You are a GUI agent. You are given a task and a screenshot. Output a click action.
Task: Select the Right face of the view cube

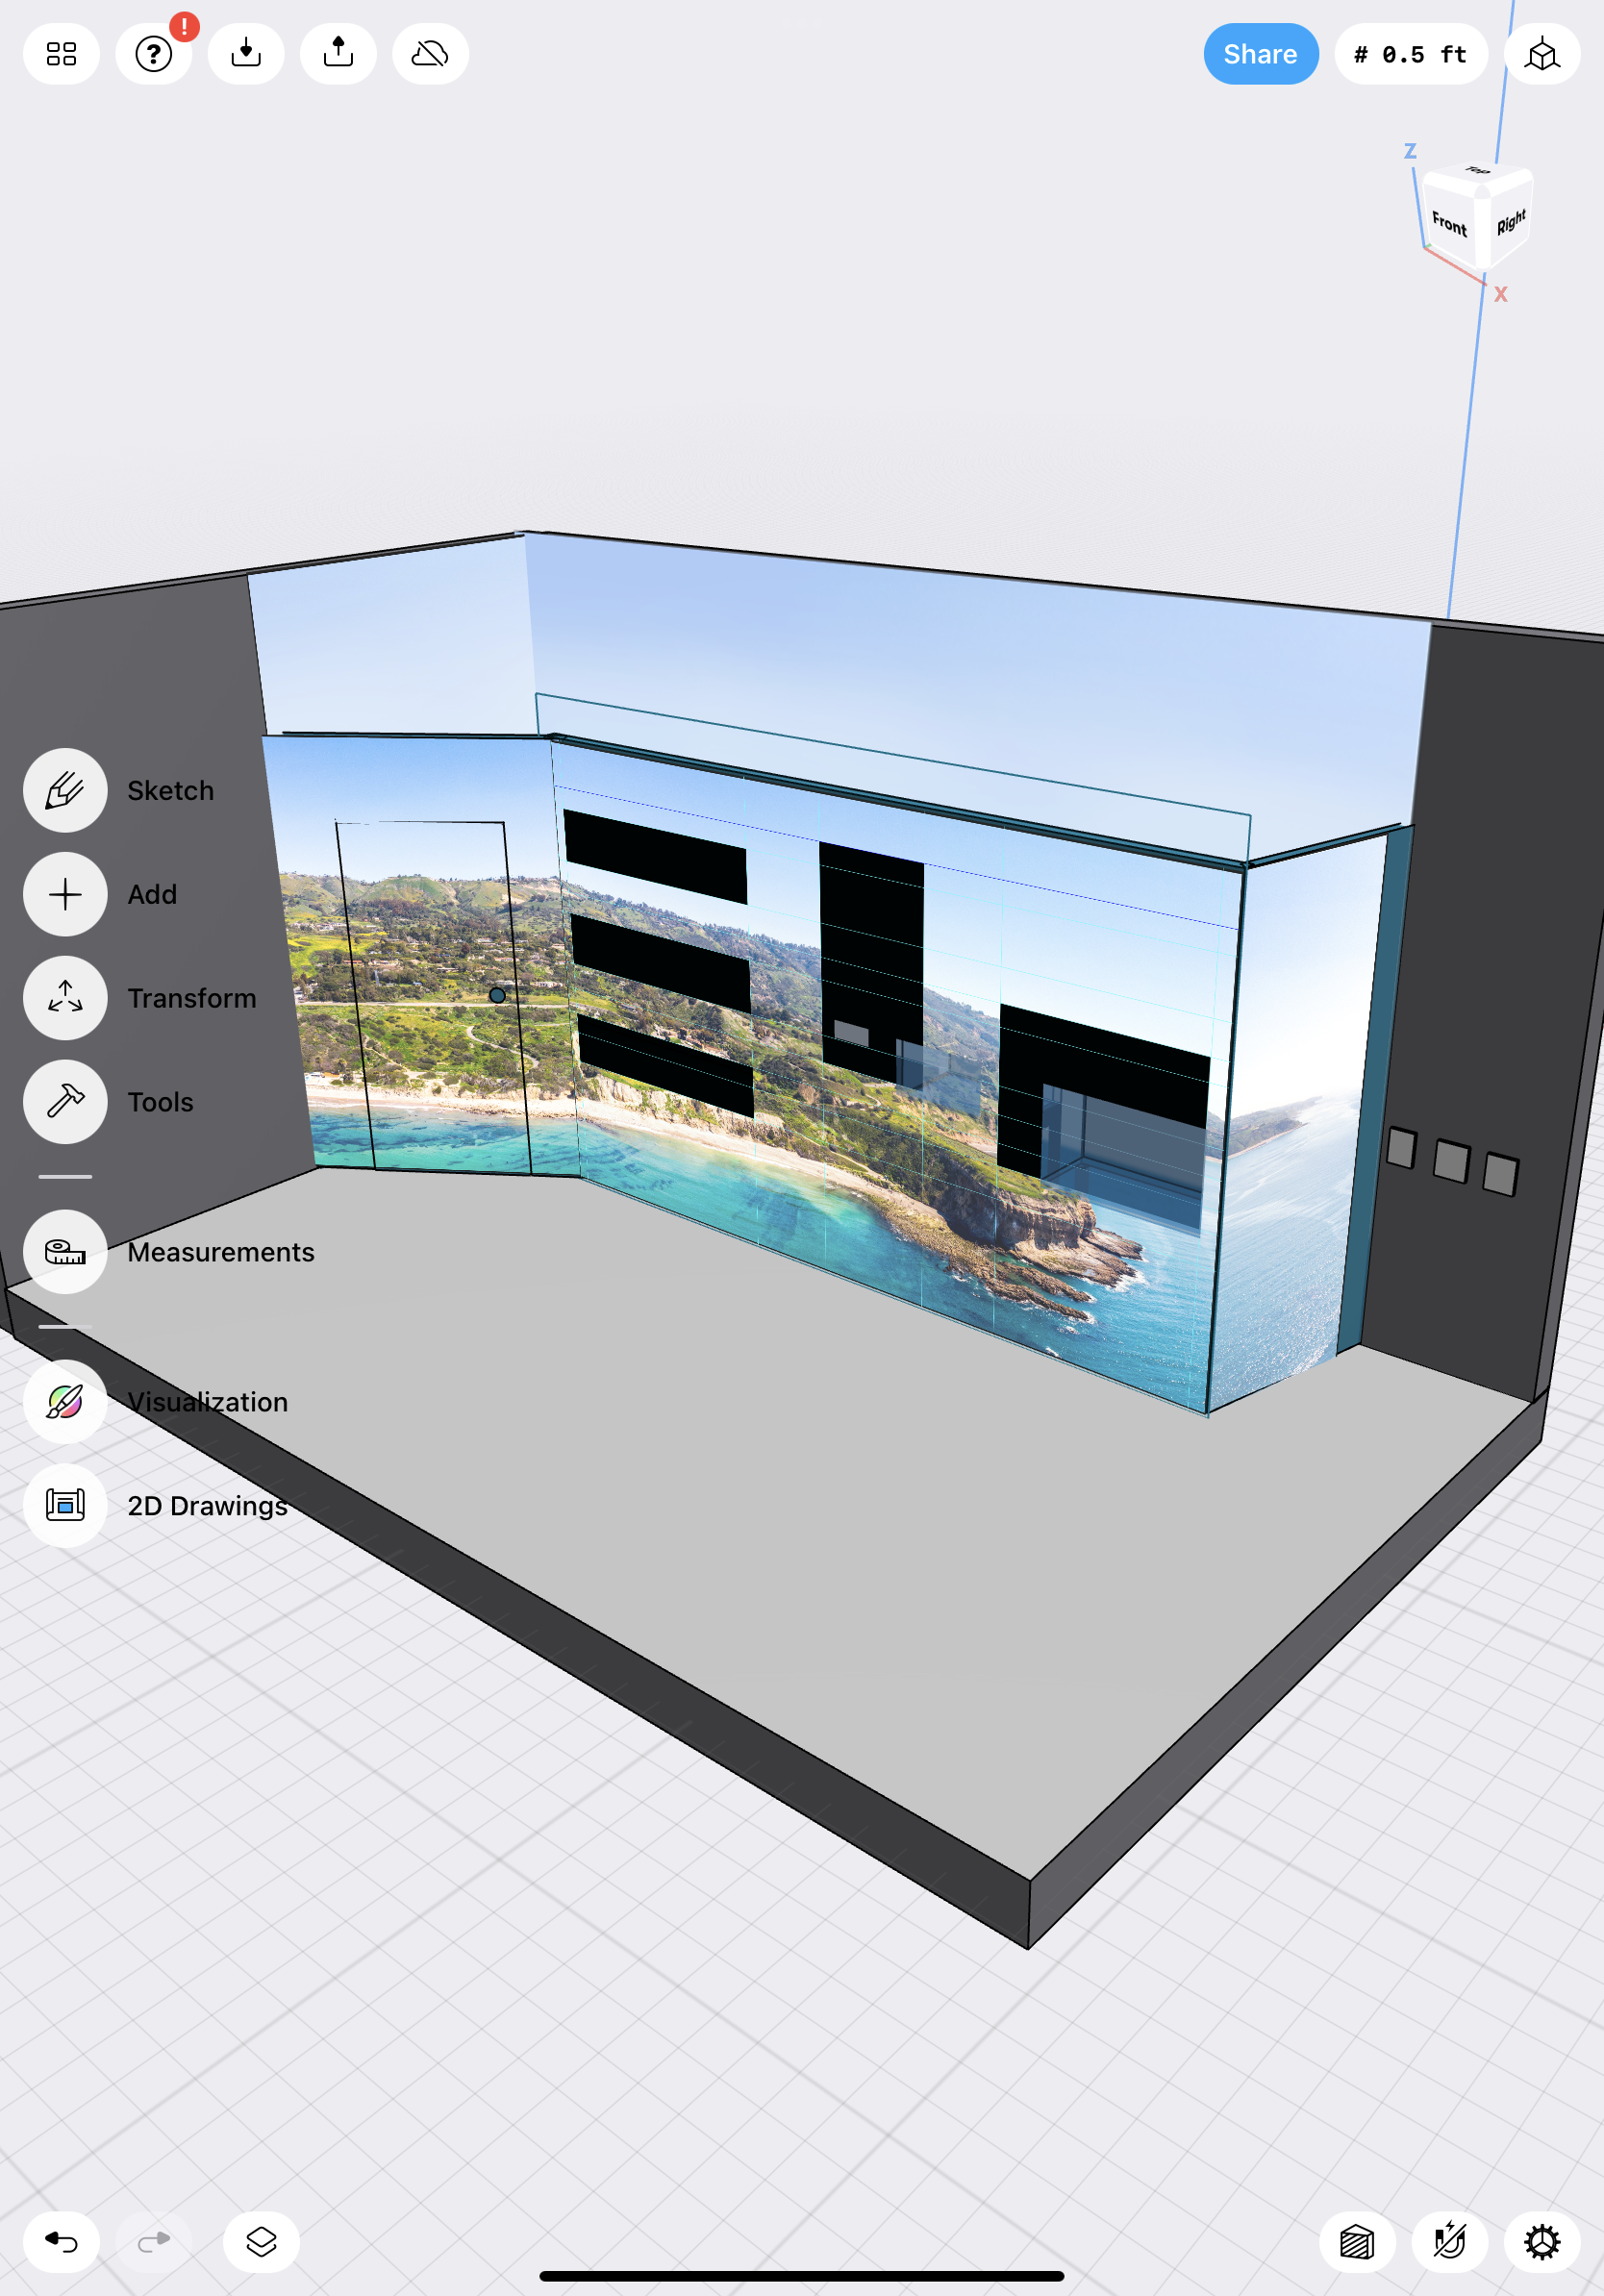point(1510,221)
